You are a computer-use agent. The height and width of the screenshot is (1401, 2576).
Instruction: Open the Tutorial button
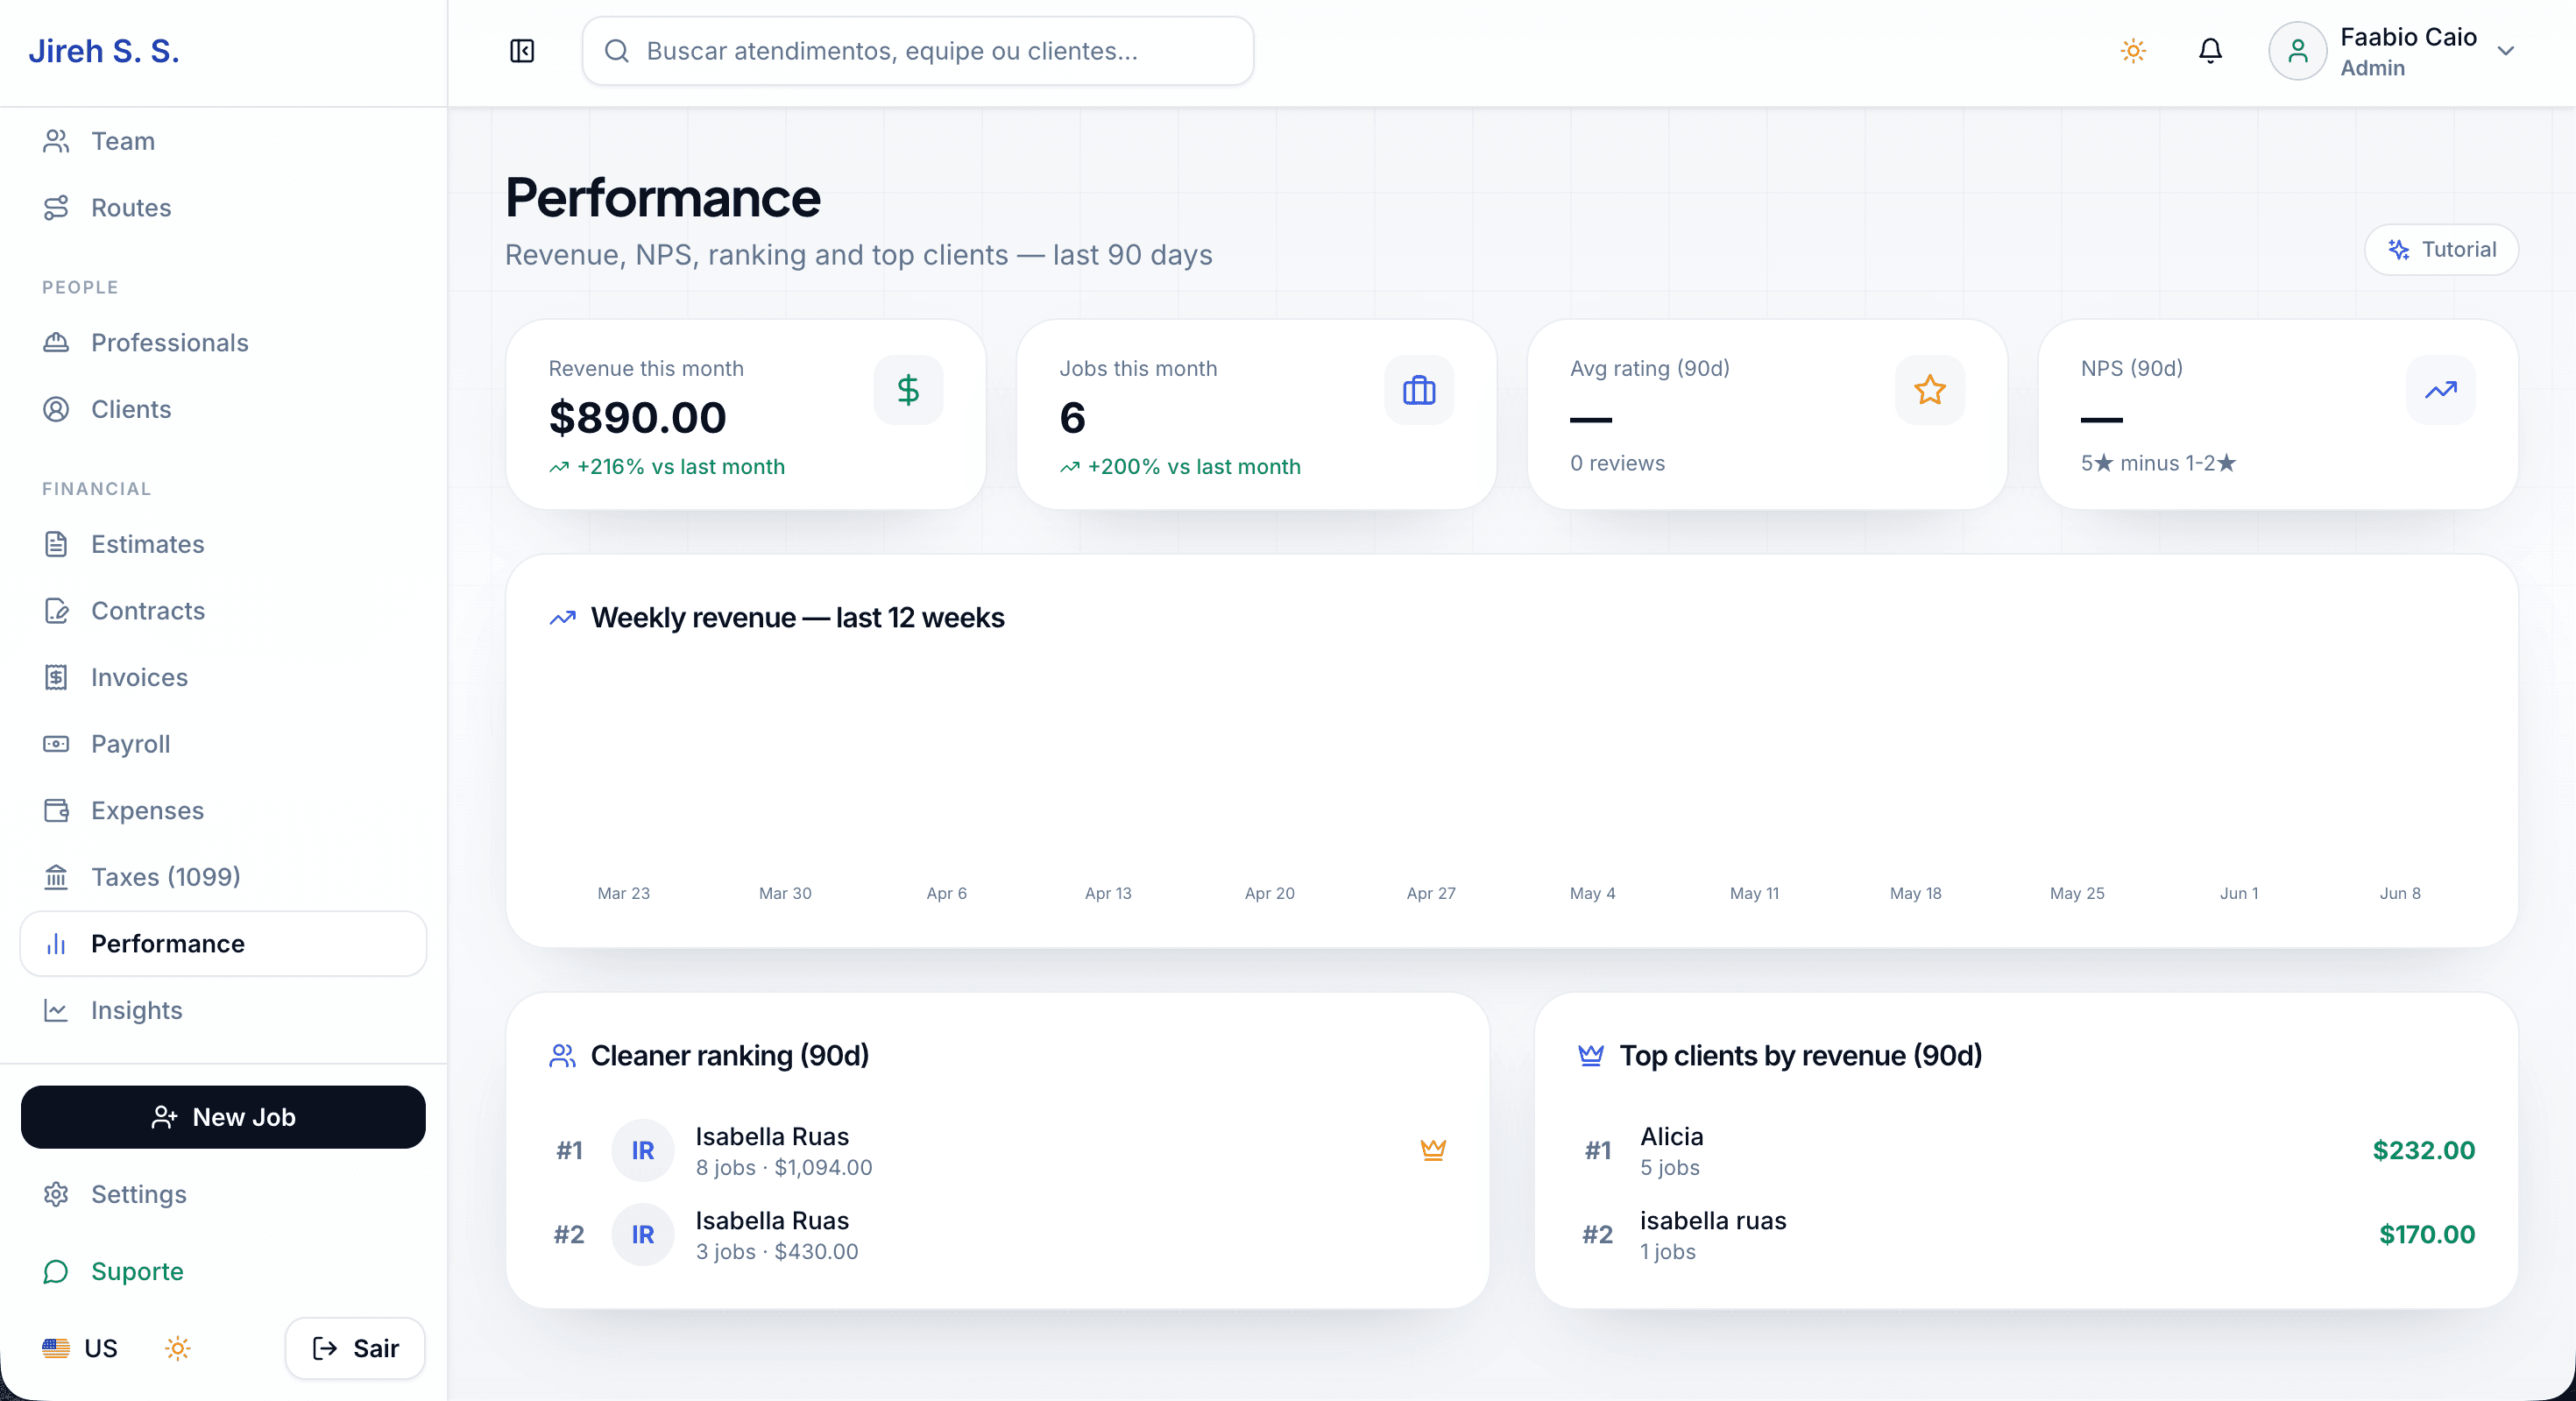tap(2441, 249)
